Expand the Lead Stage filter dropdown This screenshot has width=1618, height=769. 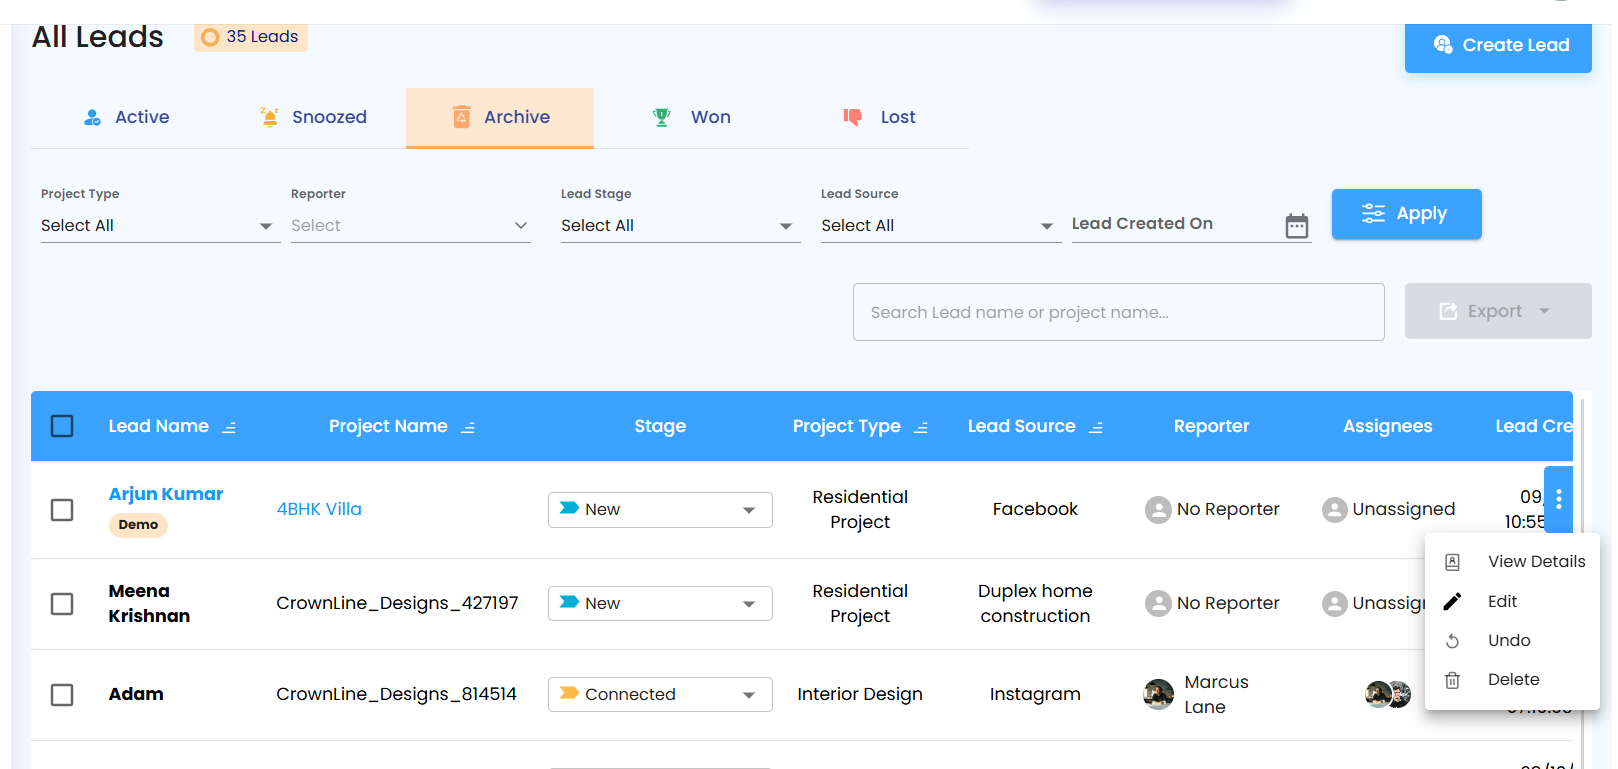click(x=680, y=226)
